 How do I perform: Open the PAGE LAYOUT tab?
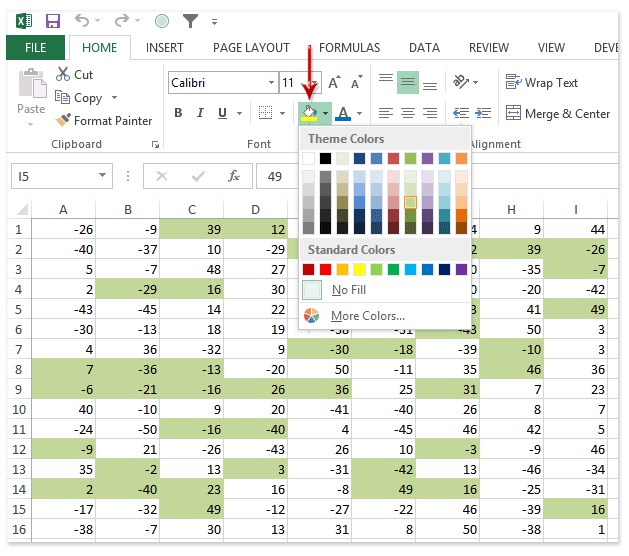tap(251, 47)
